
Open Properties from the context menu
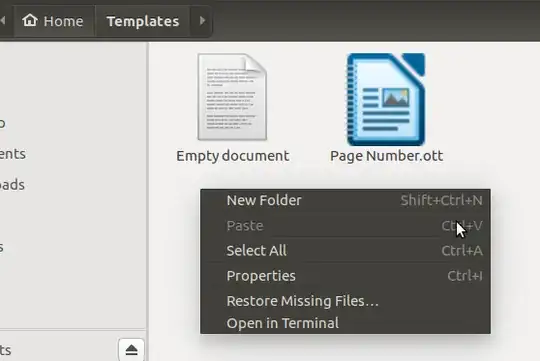pos(345,276)
